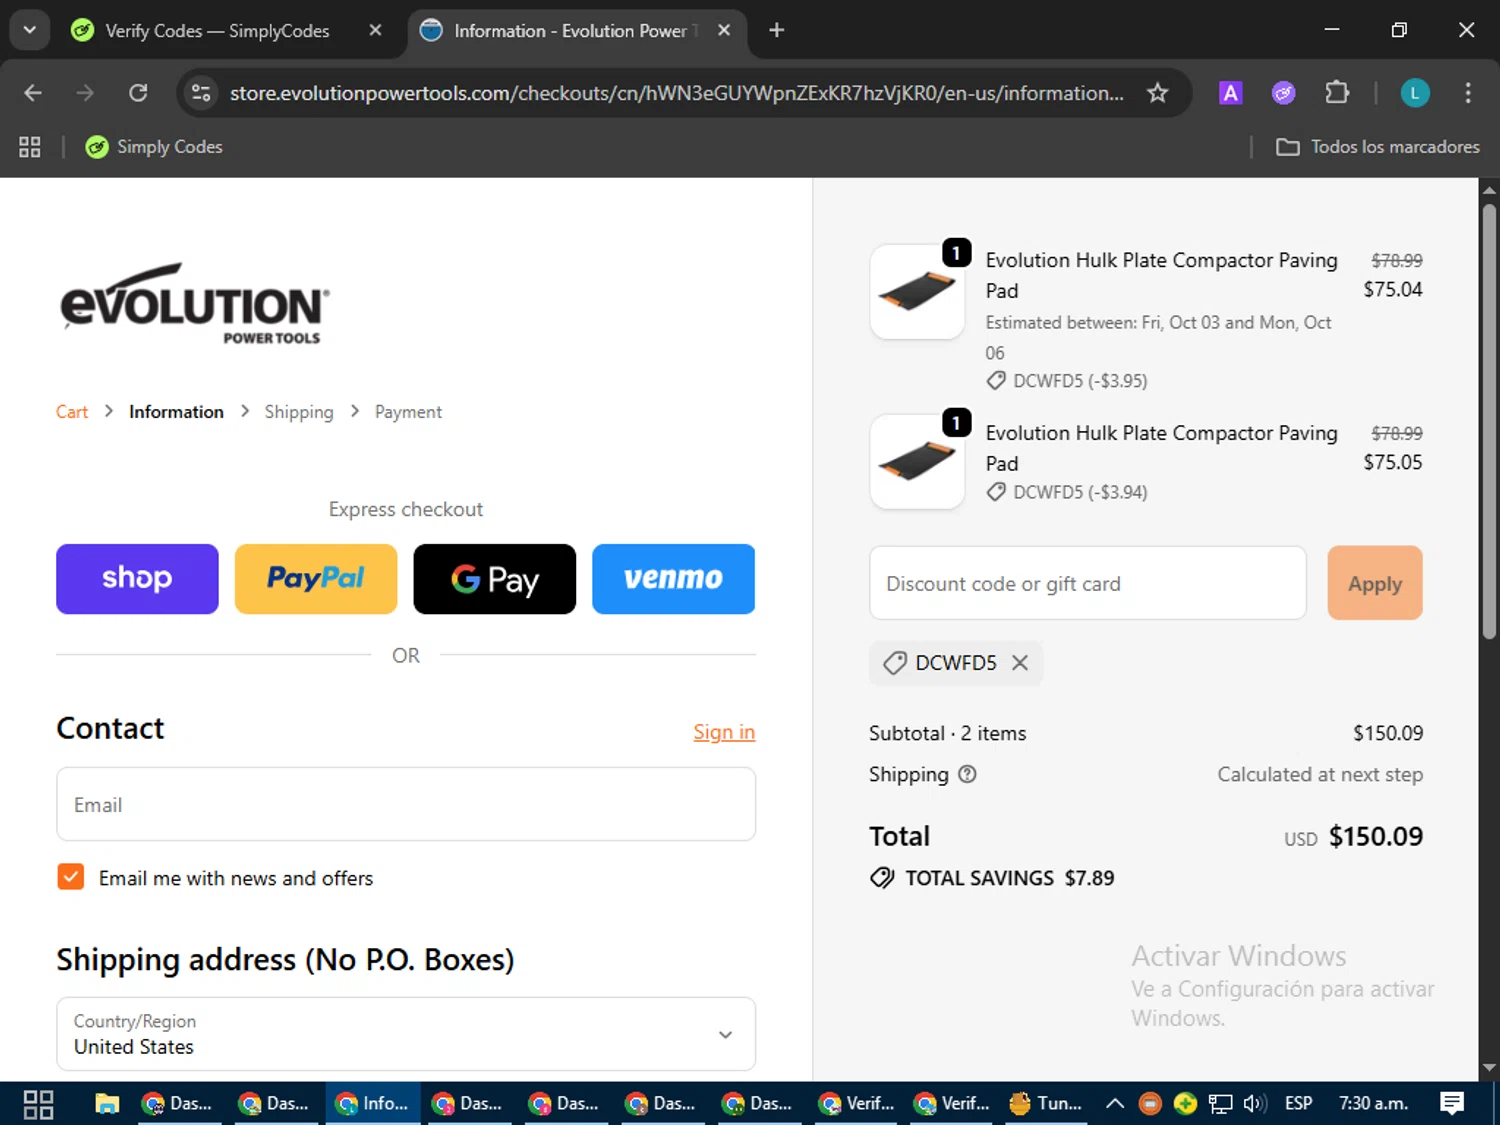Click the page vertical scrollbar

[x=1489, y=420]
